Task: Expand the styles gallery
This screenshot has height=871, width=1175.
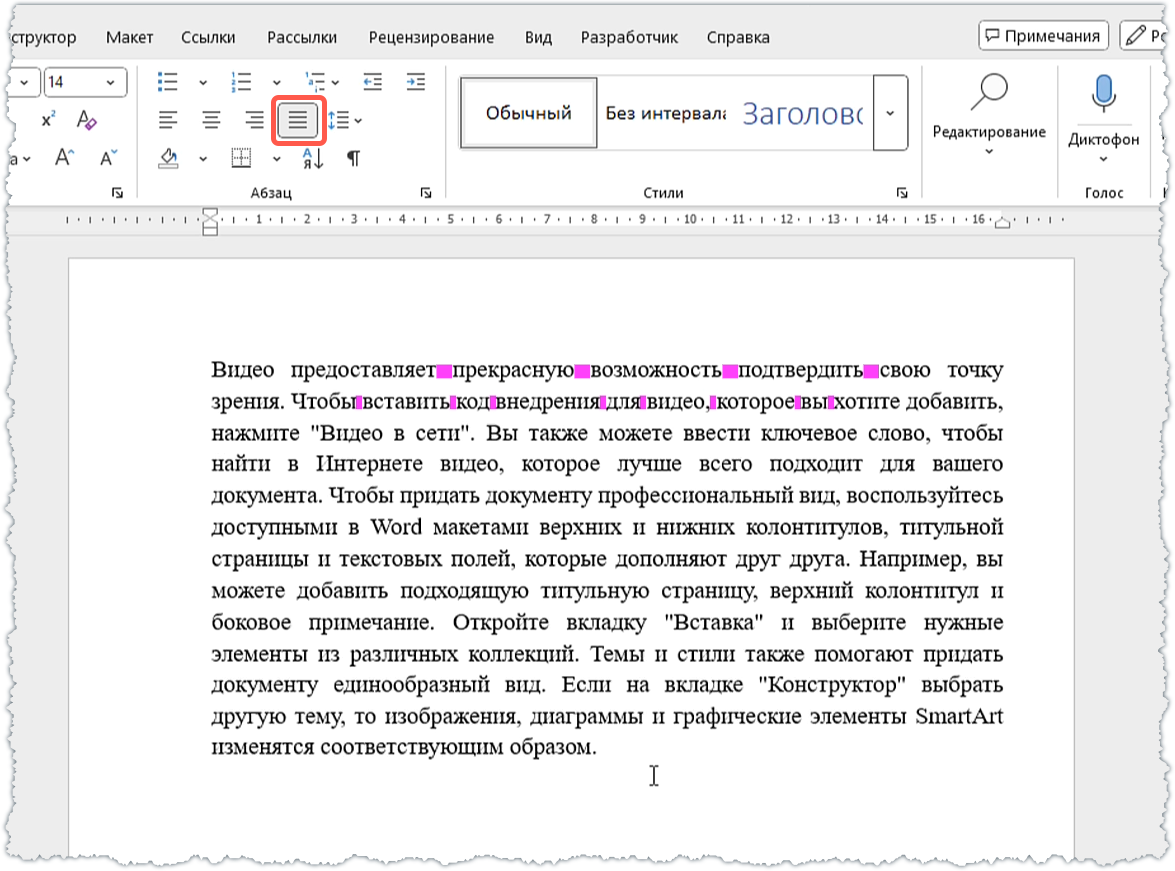Action: click(890, 113)
